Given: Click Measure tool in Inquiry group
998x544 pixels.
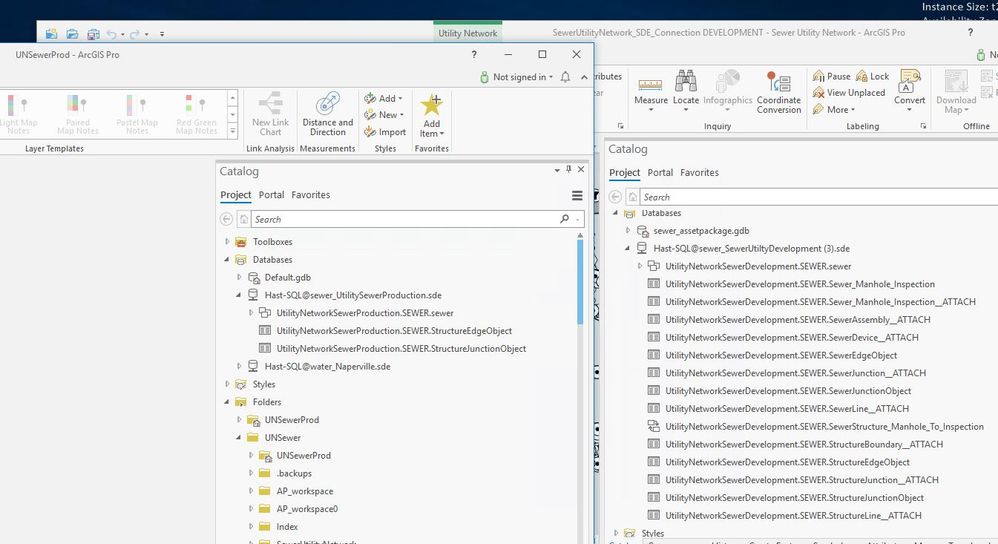Looking at the screenshot, I should pyautogui.click(x=650, y=92).
